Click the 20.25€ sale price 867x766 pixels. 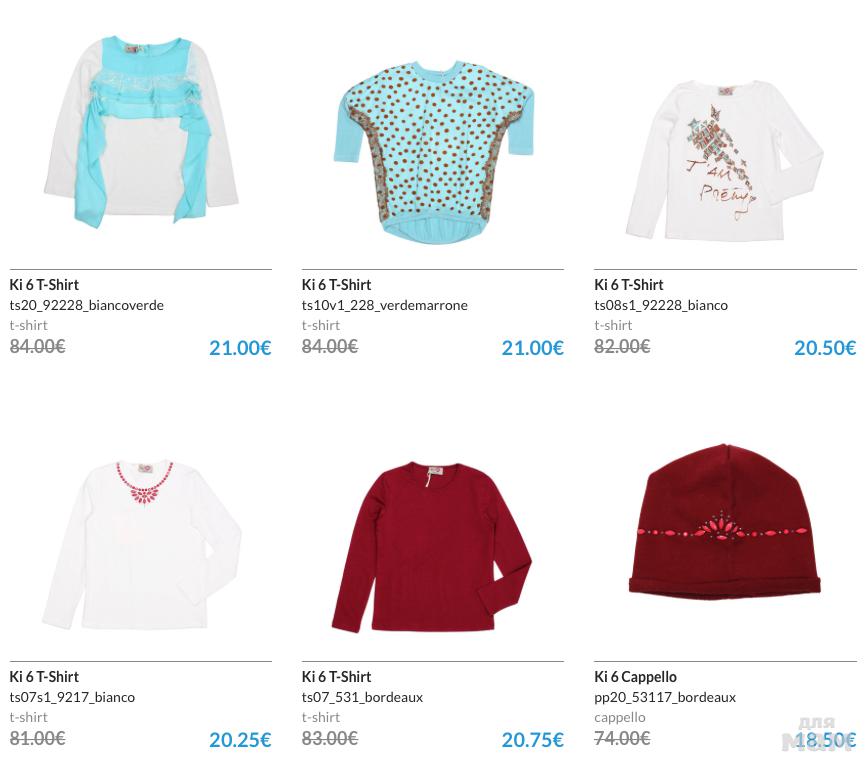click(x=240, y=740)
